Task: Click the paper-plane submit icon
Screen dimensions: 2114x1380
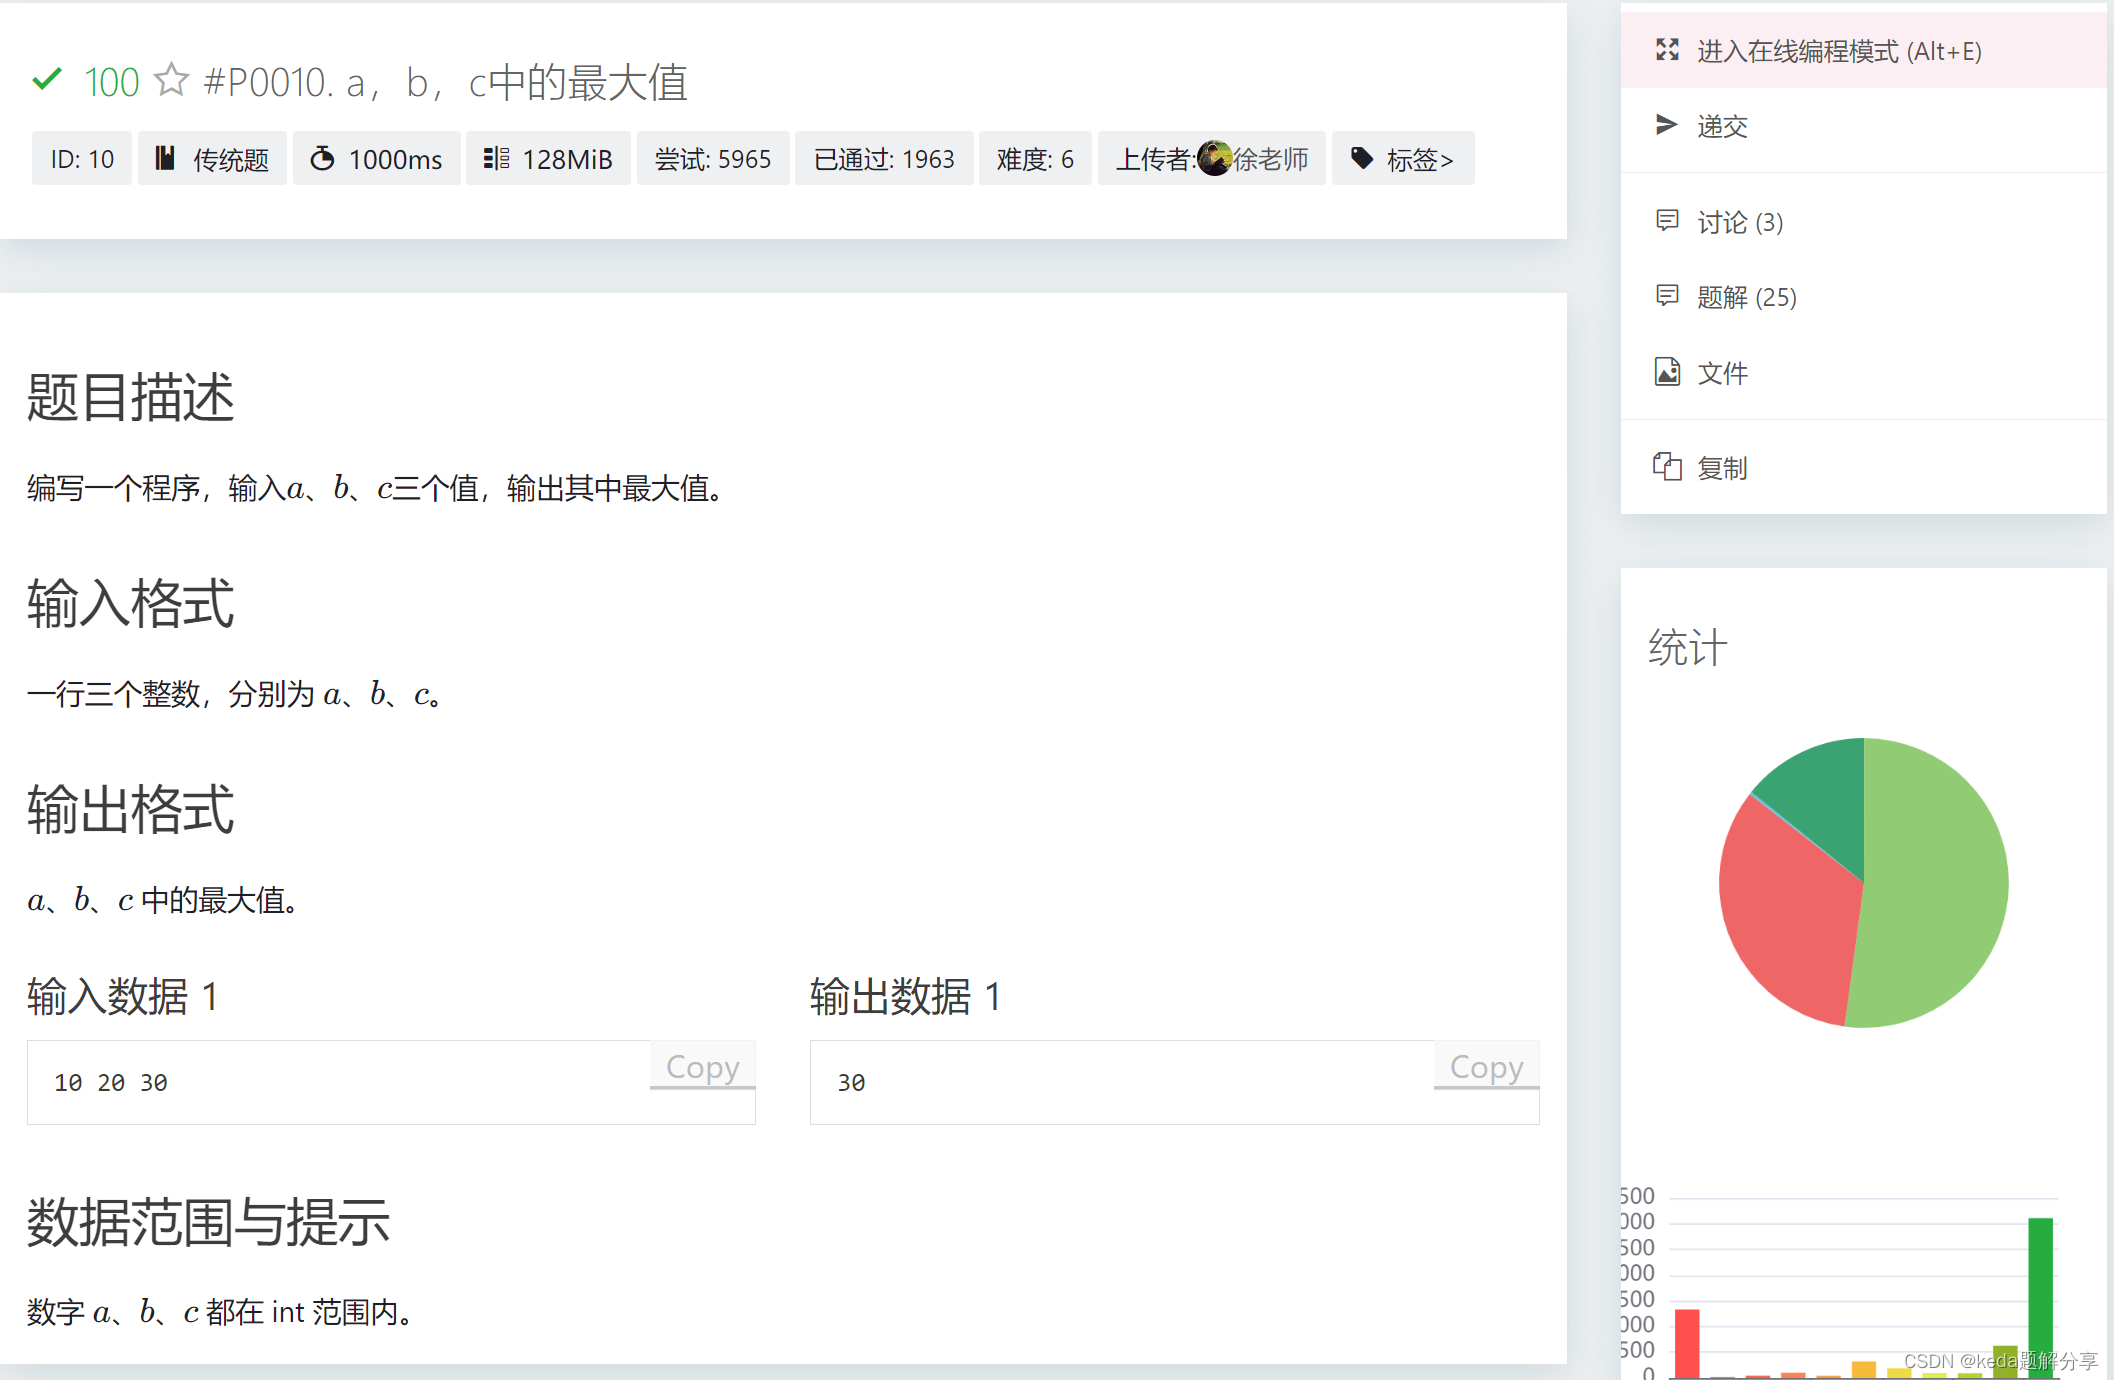Action: (1666, 125)
